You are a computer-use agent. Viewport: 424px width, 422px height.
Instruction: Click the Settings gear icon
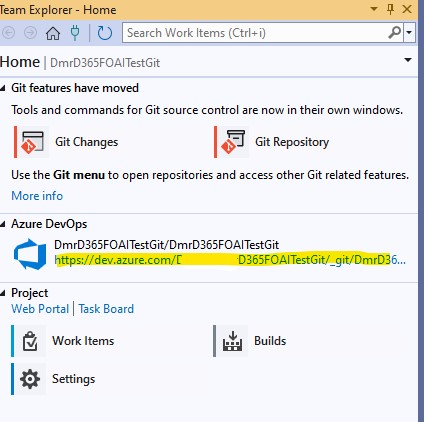point(30,379)
